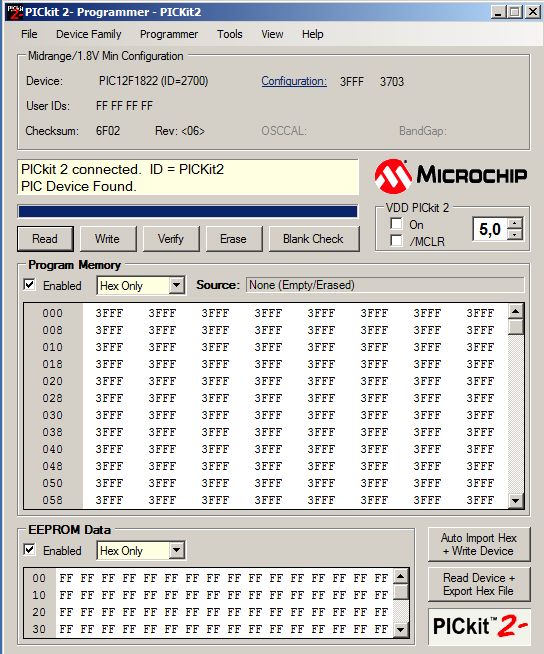Click the Program Memory address 020
544x654 pixels.
click(x=53, y=381)
